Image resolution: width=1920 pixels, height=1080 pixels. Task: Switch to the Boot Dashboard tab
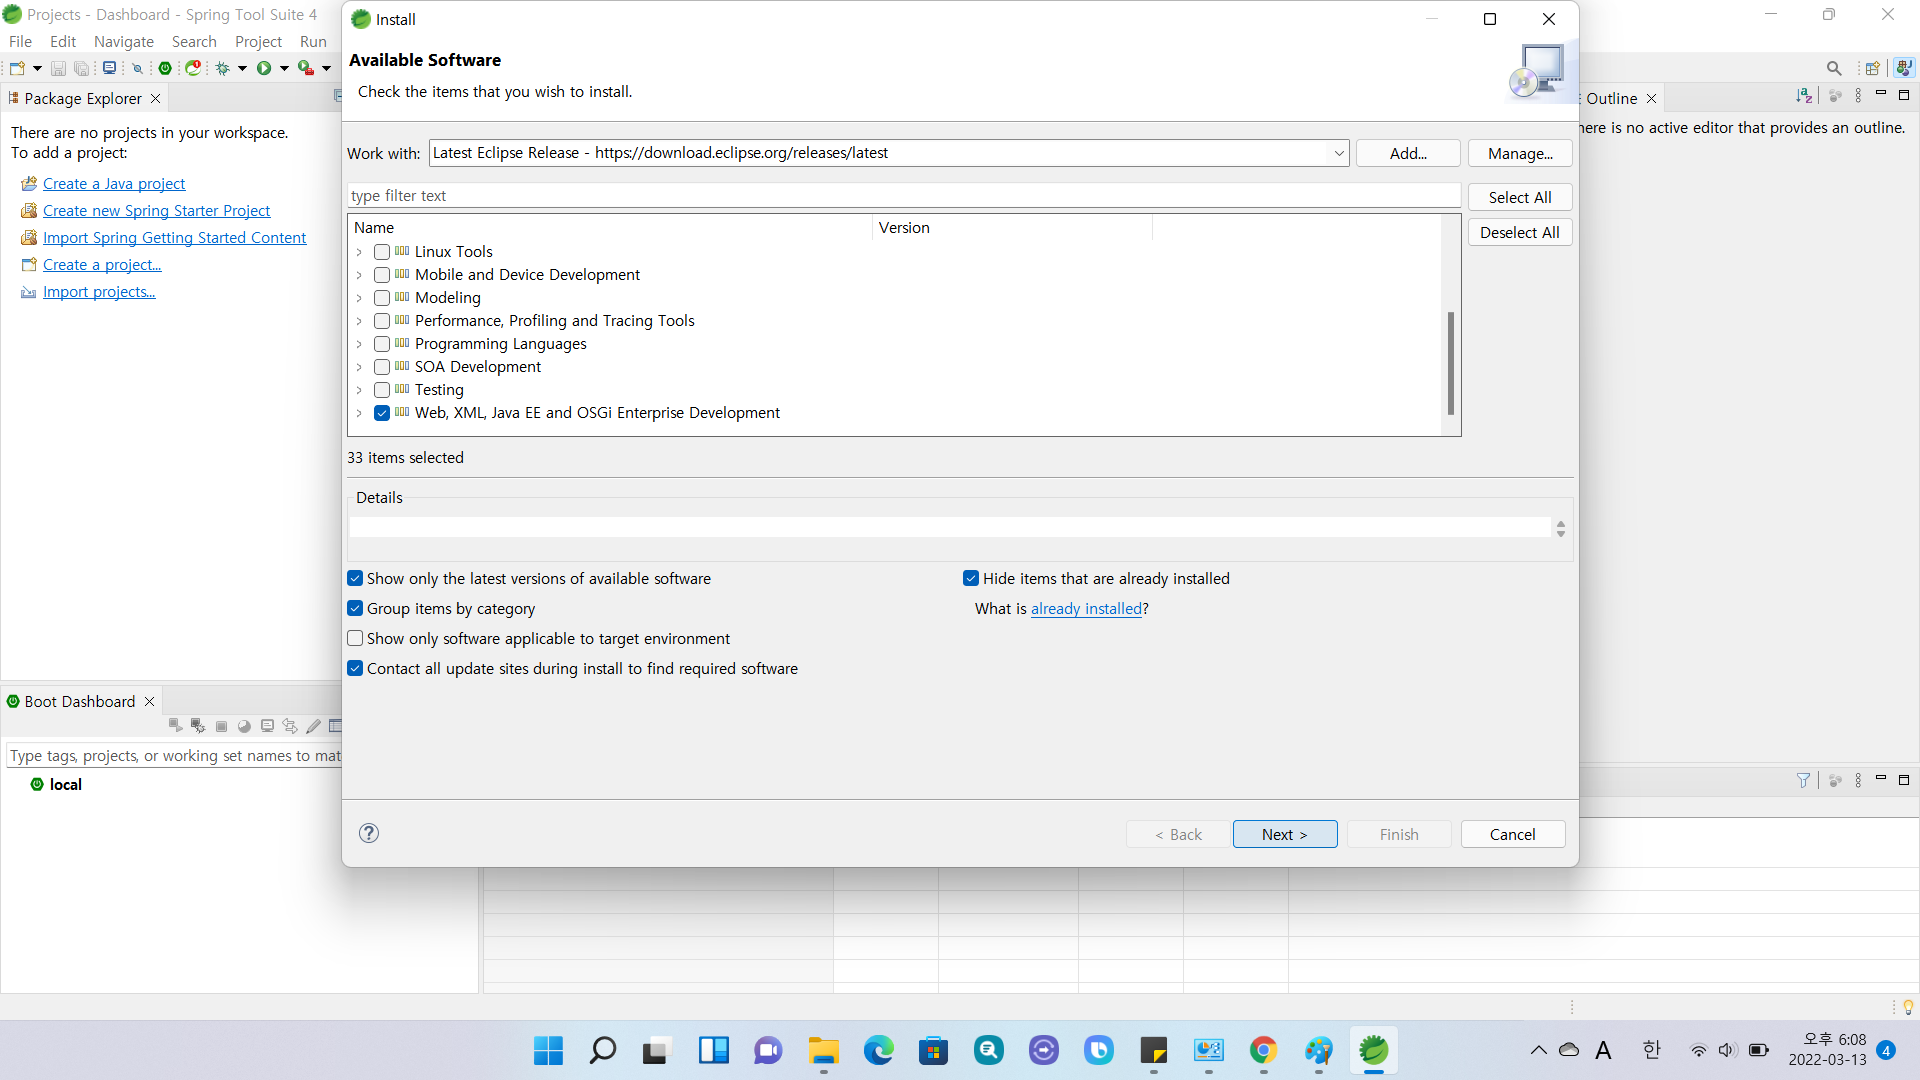[x=79, y=701]
